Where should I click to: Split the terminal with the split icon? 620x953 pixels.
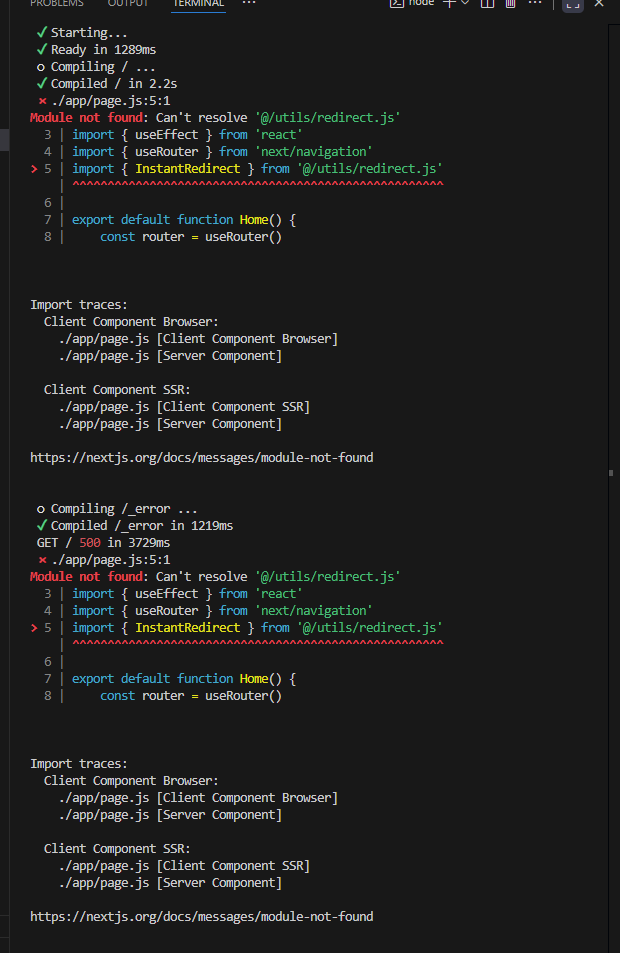click(x=487, y=3)
